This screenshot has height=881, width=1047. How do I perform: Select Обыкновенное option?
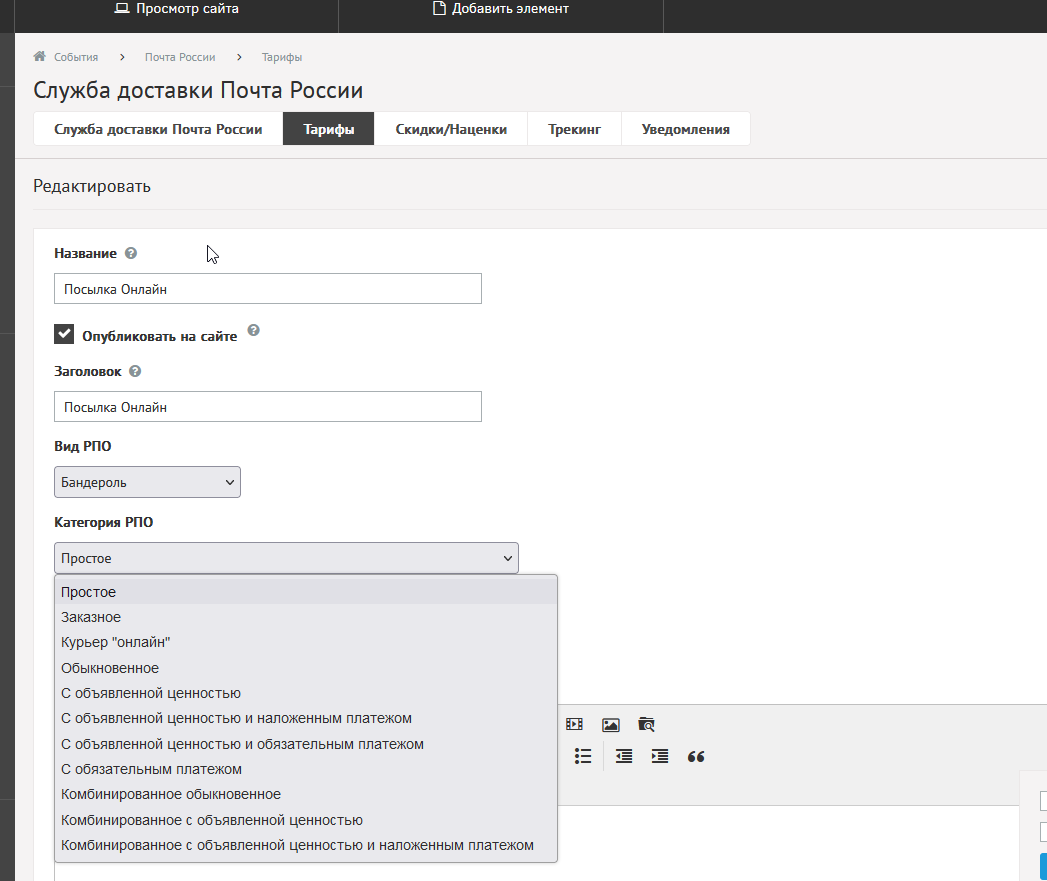(306, 668)
